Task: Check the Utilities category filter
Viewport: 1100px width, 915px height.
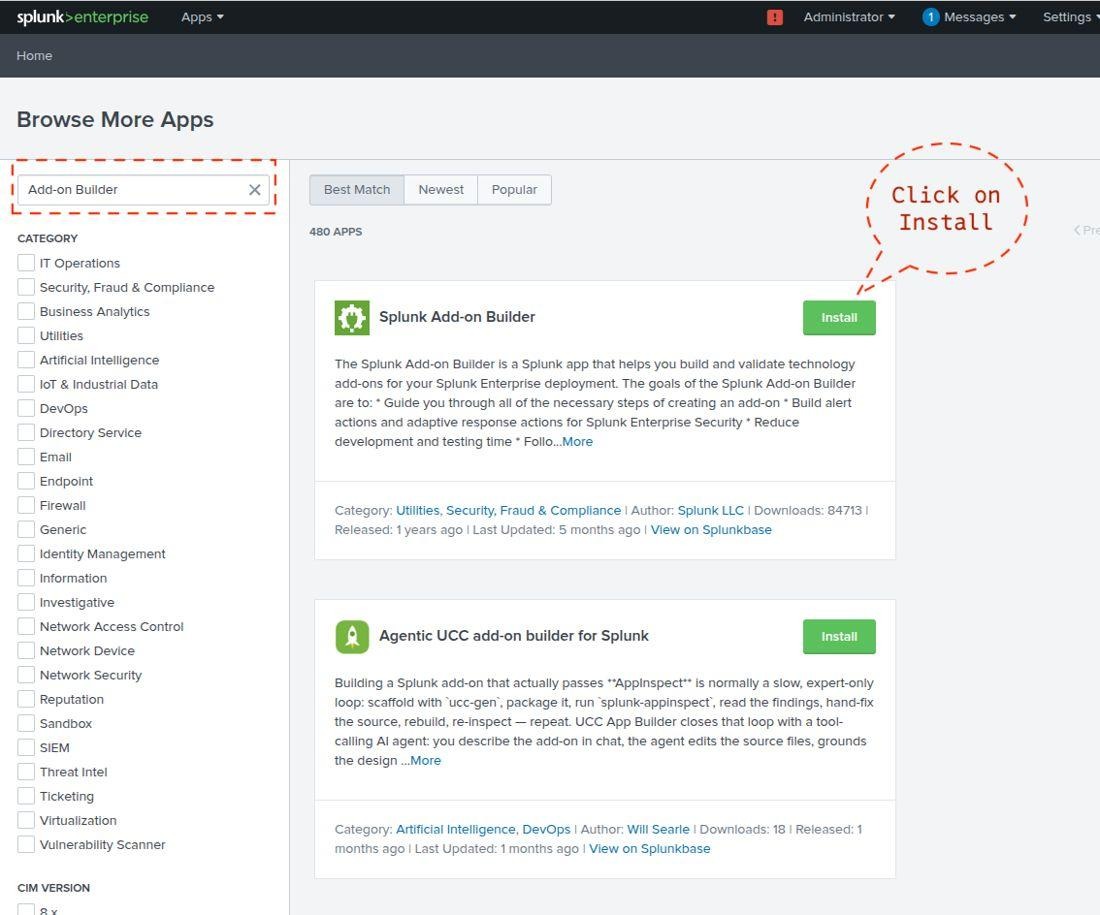Action: pyautogui.click(x=26, y=335)
